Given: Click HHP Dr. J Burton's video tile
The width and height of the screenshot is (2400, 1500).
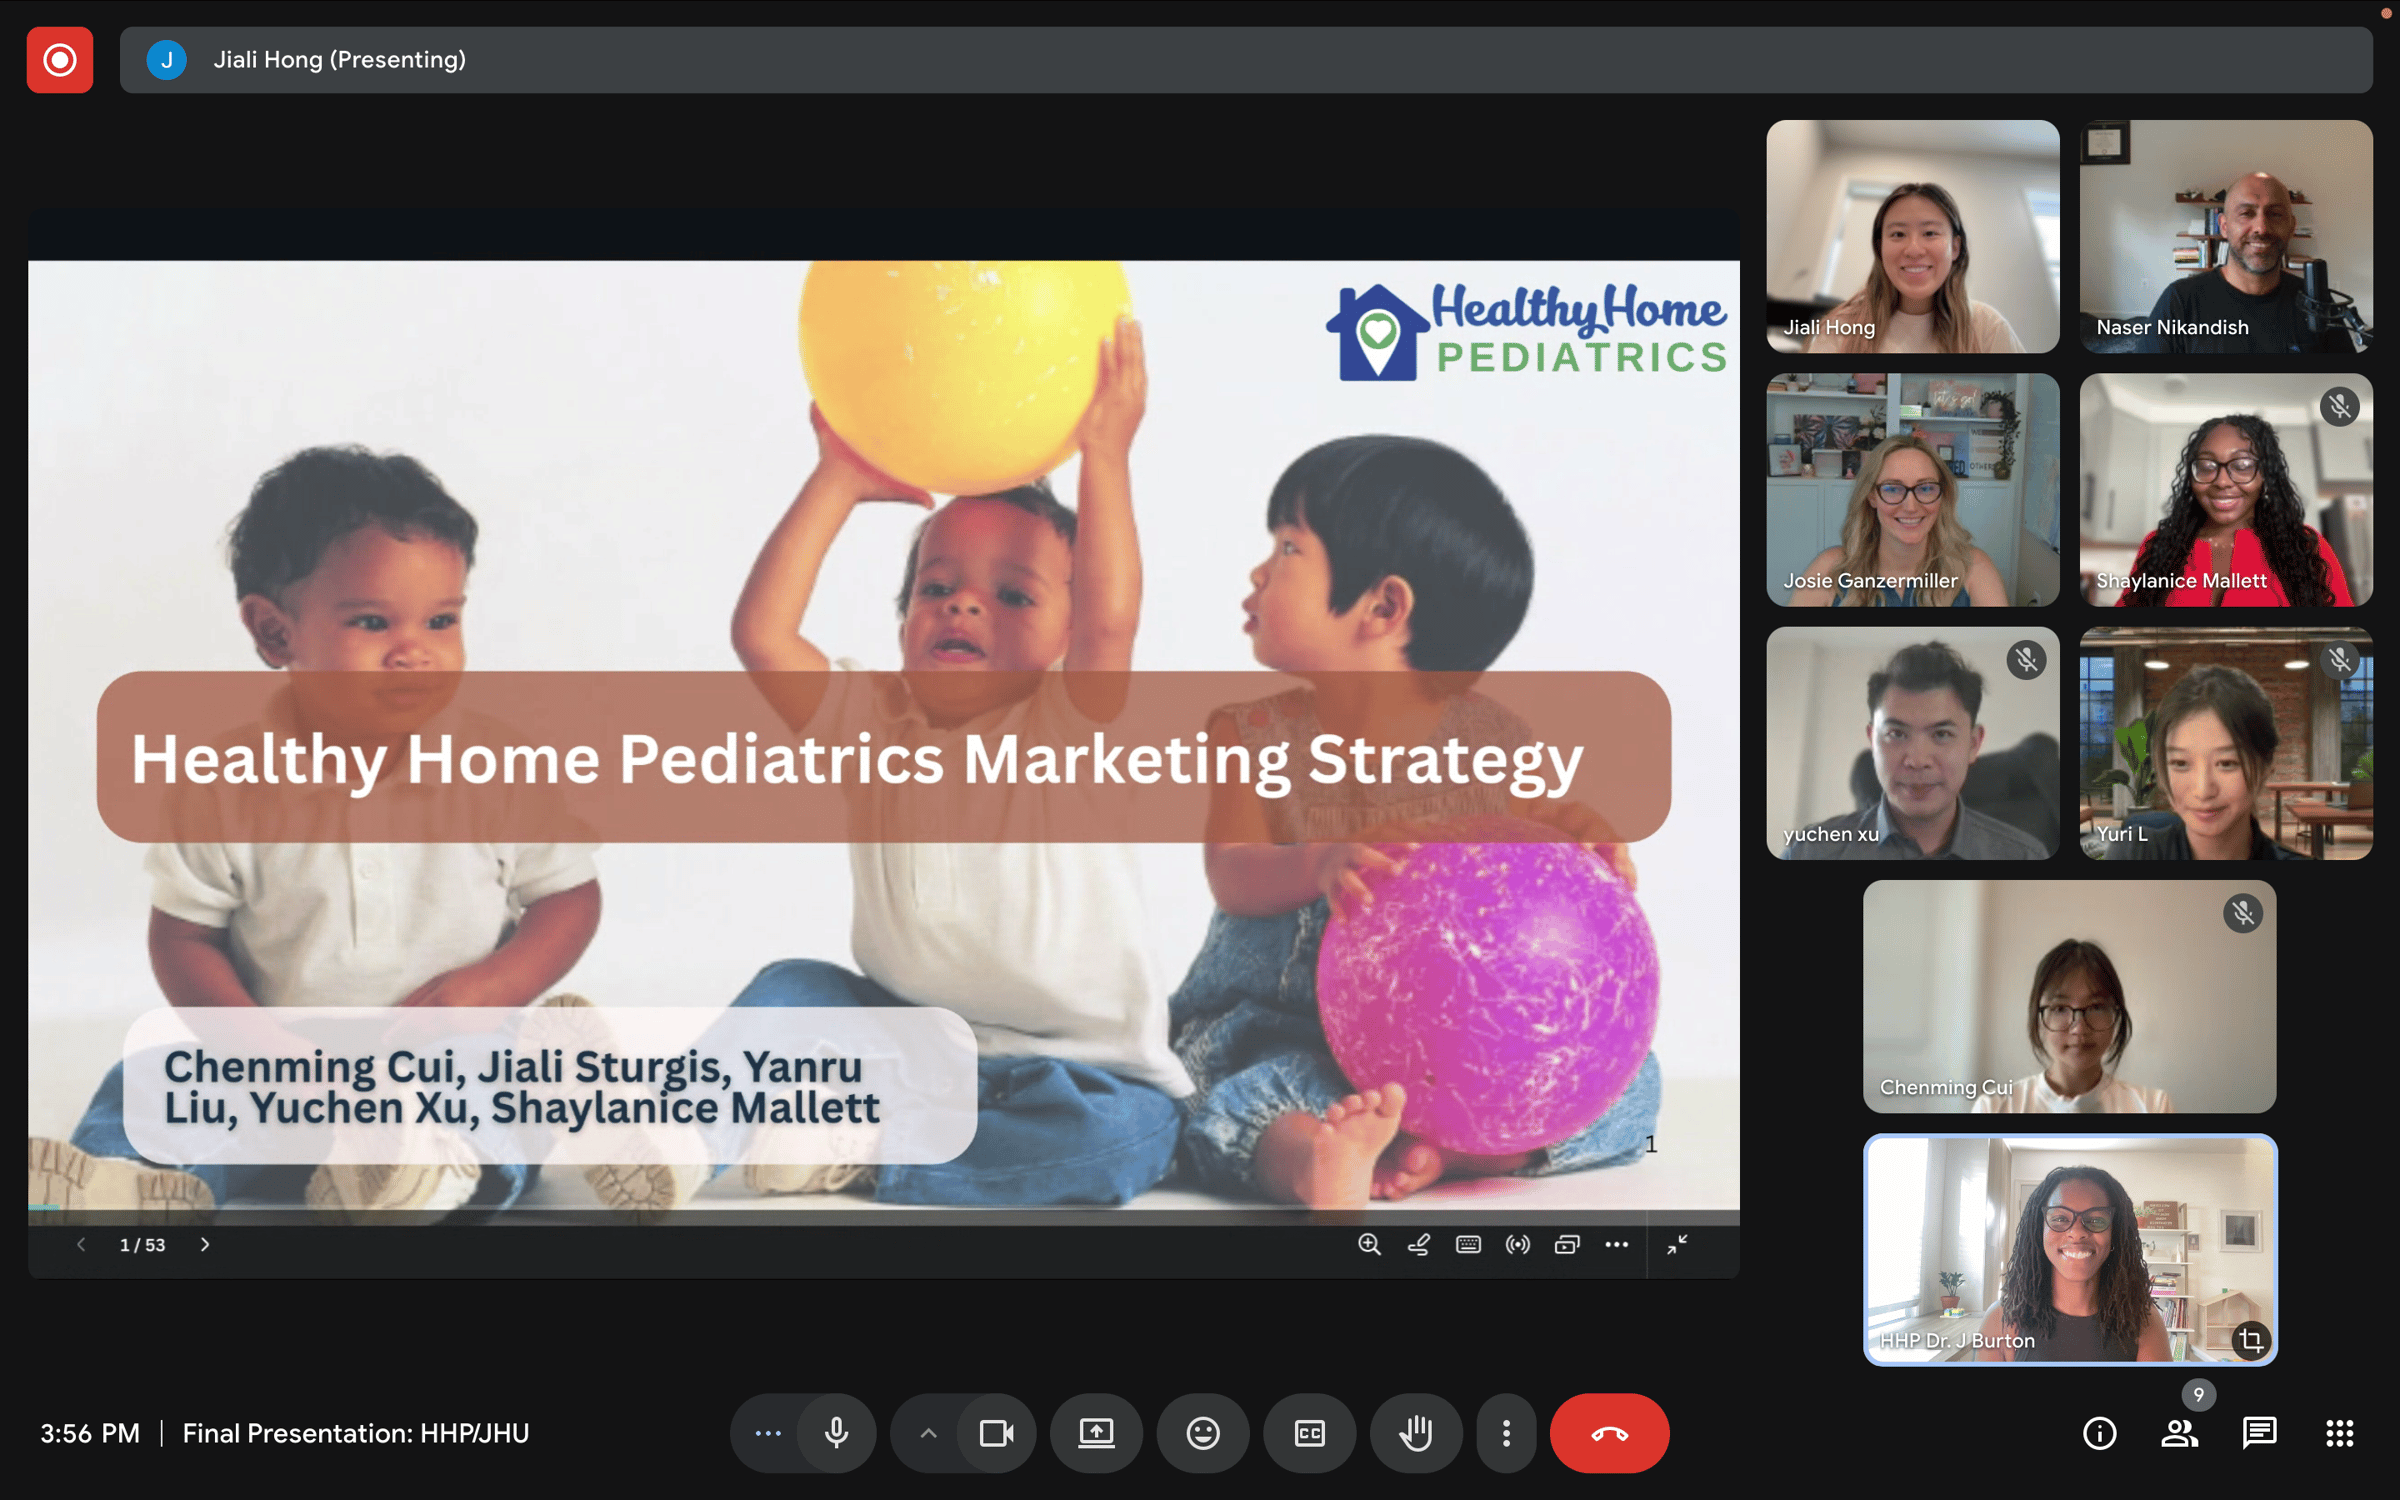Looking at the screenshot, I should (2070, 1250).
